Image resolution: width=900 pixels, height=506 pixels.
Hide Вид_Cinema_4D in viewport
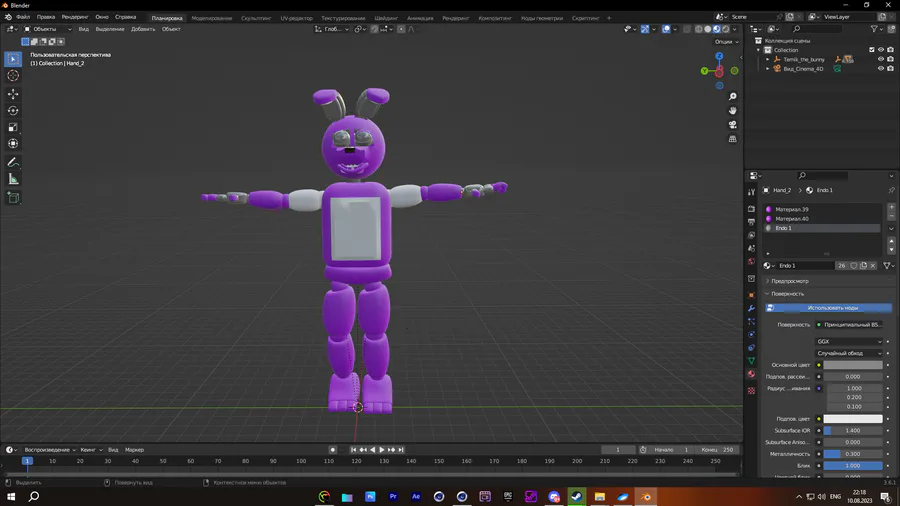point(881,69)
